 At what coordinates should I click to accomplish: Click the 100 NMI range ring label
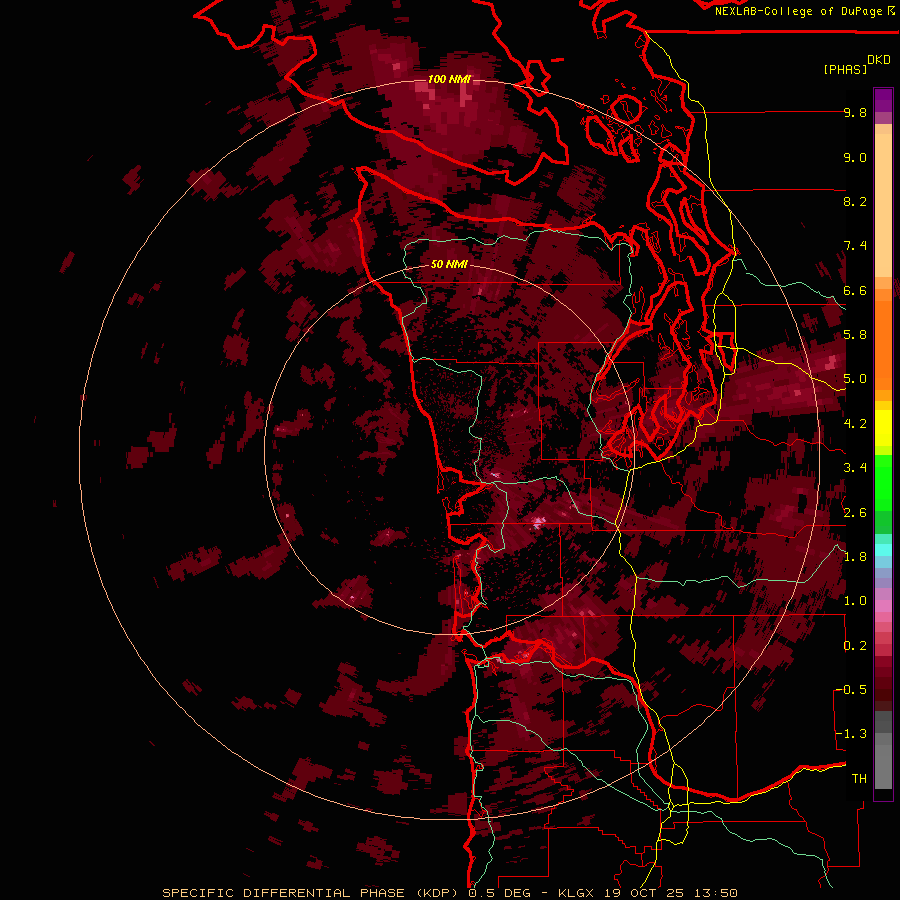click(x=449, y=79)
